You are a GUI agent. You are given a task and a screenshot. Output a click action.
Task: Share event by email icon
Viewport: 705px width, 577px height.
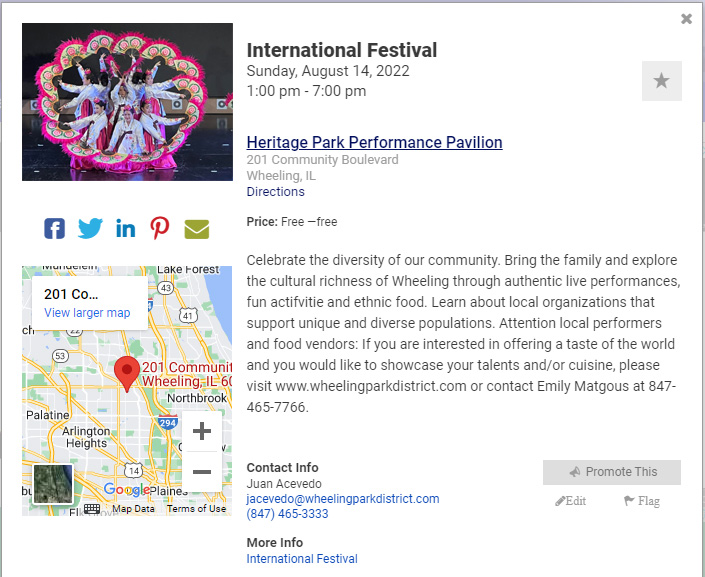point(197,228)
